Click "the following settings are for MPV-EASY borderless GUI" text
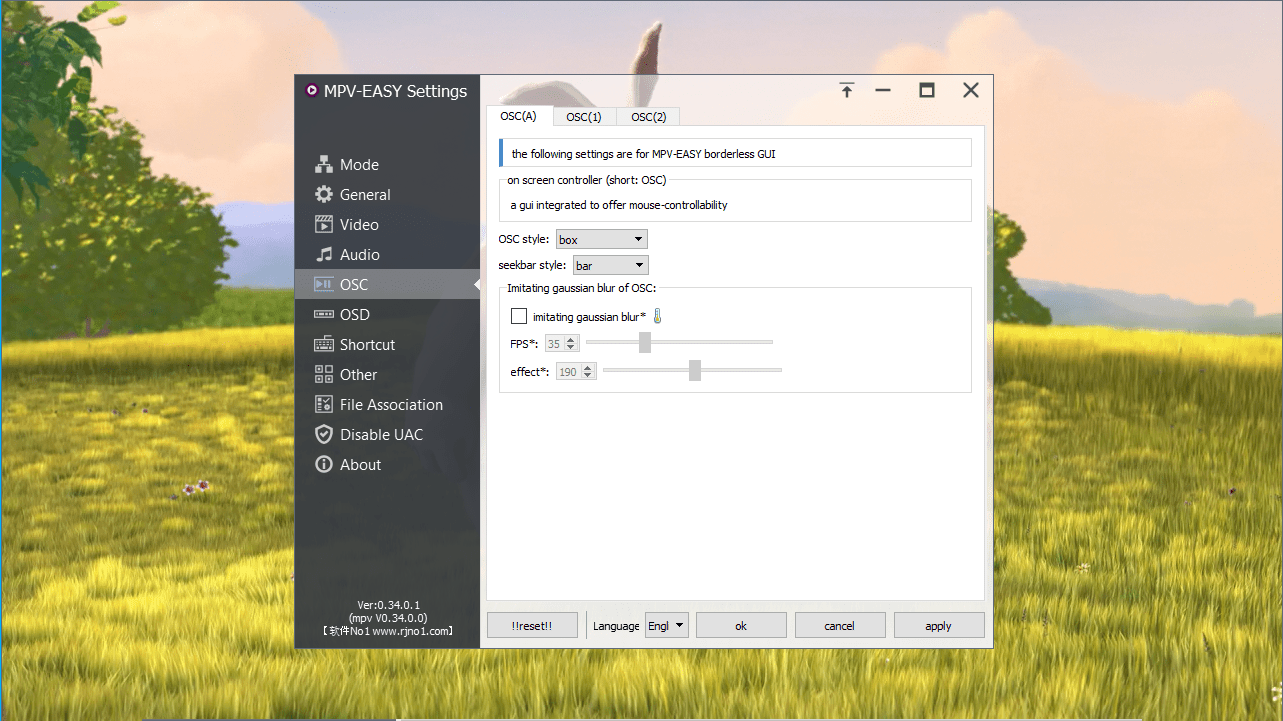 pyautogui.click(x=643, y=154)
